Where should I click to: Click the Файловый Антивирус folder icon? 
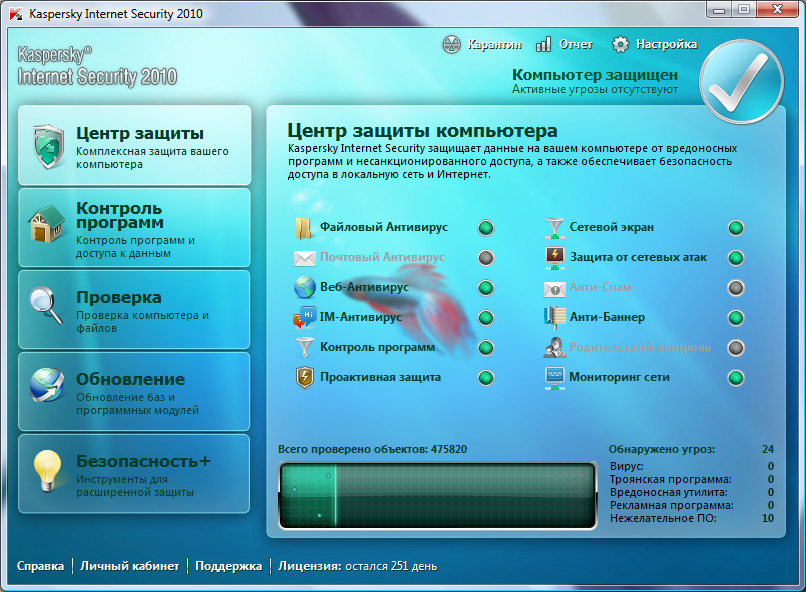coord(304,228)
